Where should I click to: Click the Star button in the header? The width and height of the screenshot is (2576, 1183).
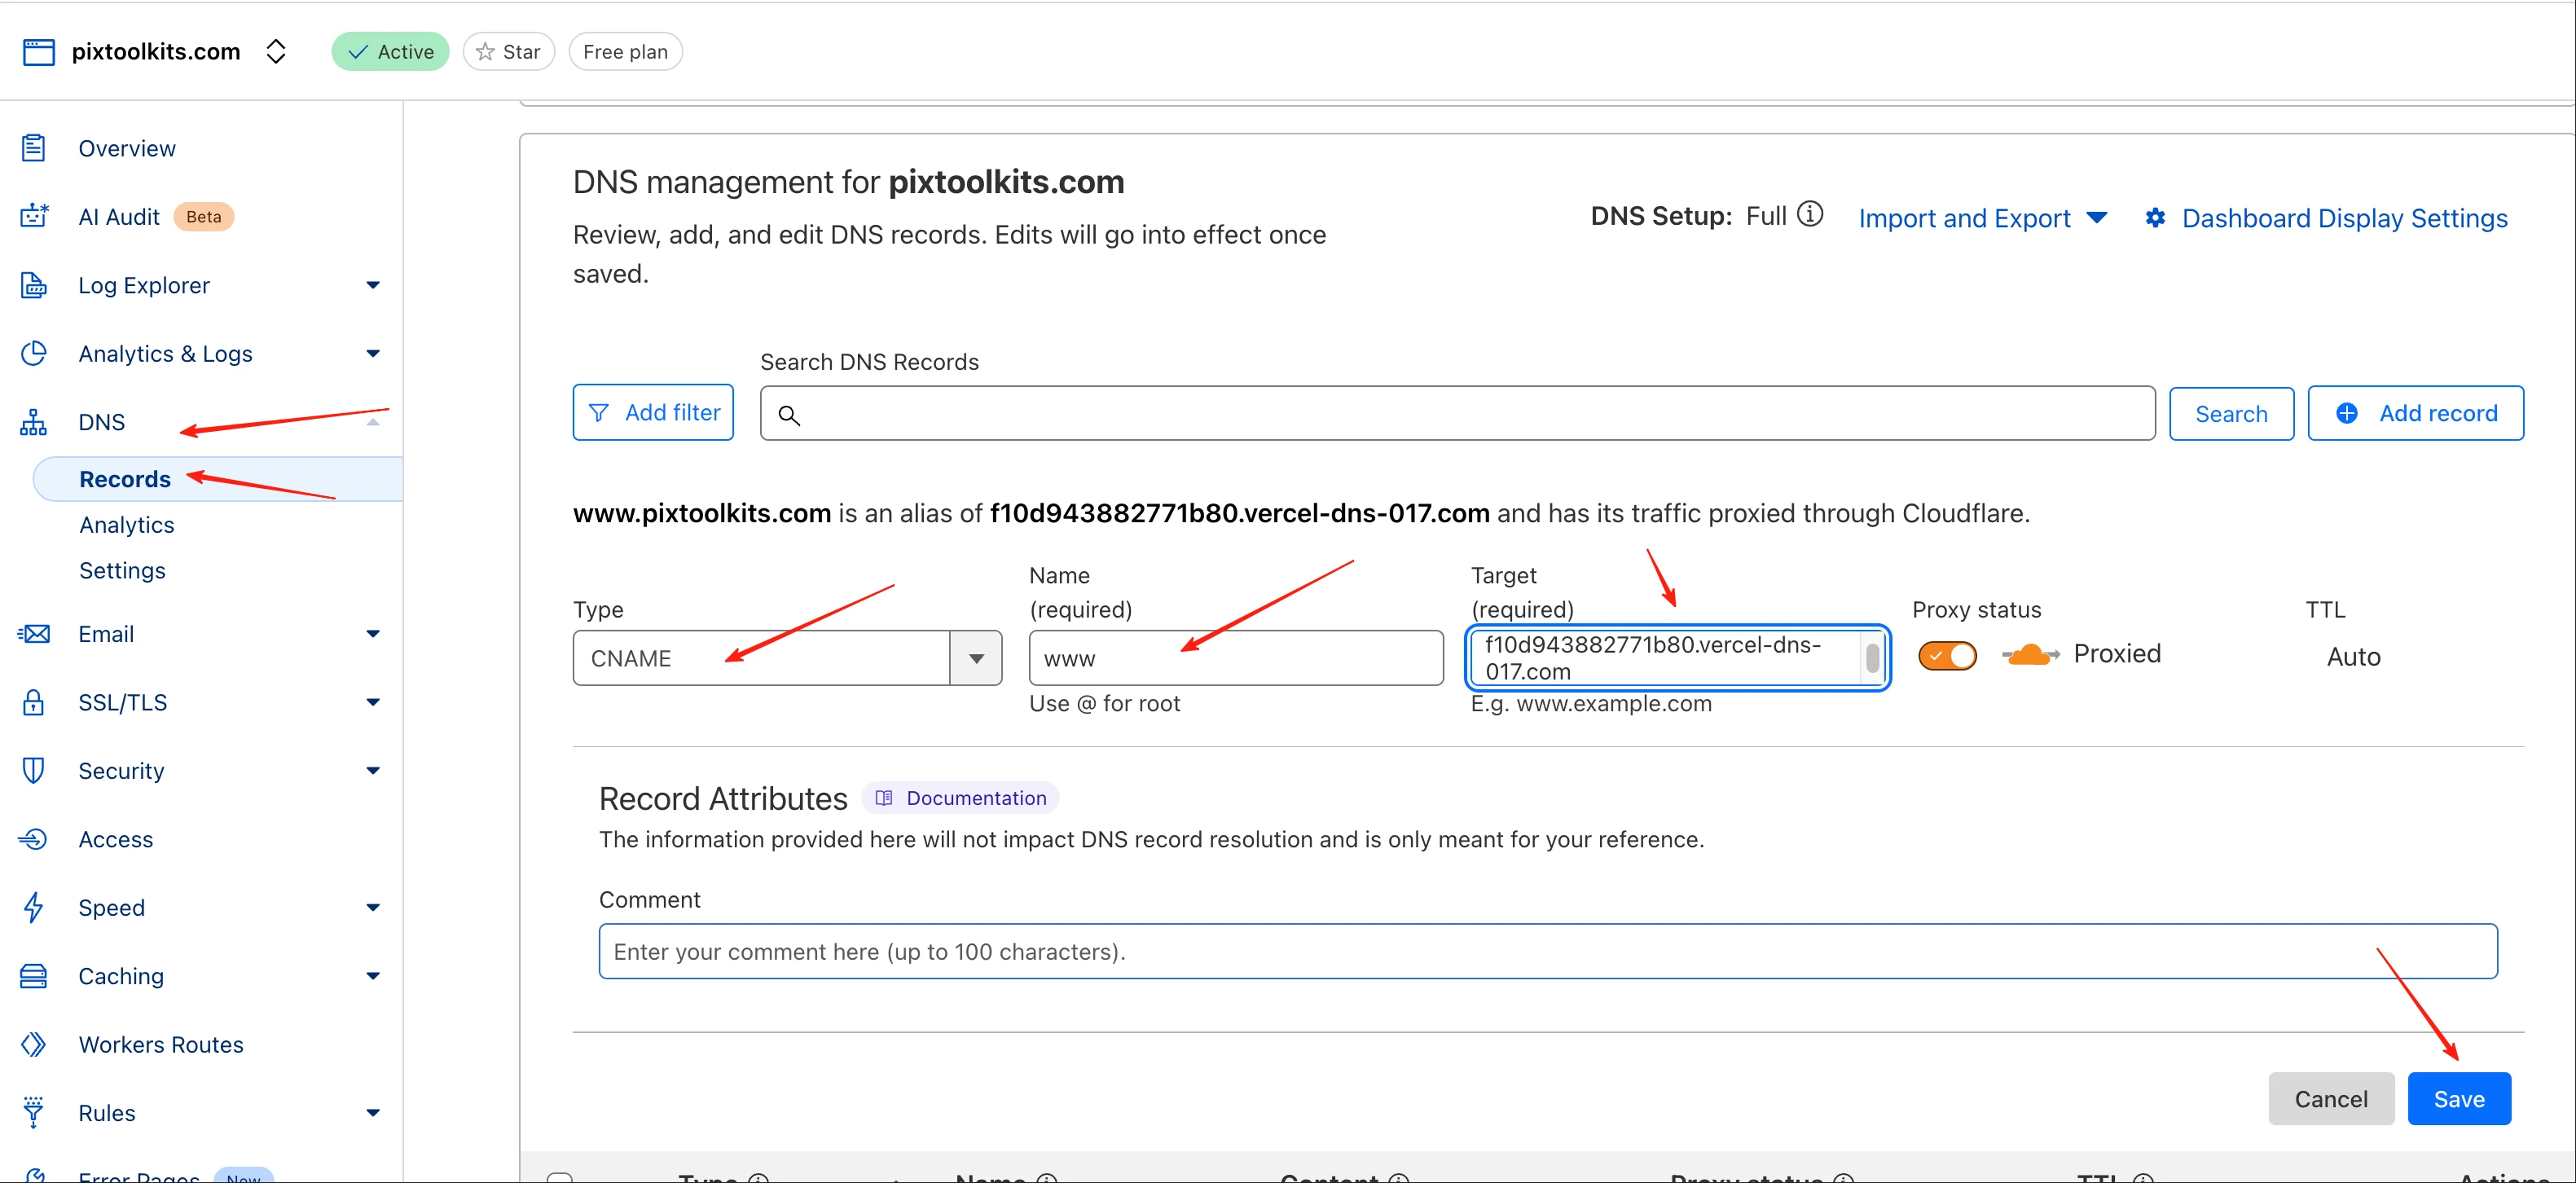[x=509, y=52]
